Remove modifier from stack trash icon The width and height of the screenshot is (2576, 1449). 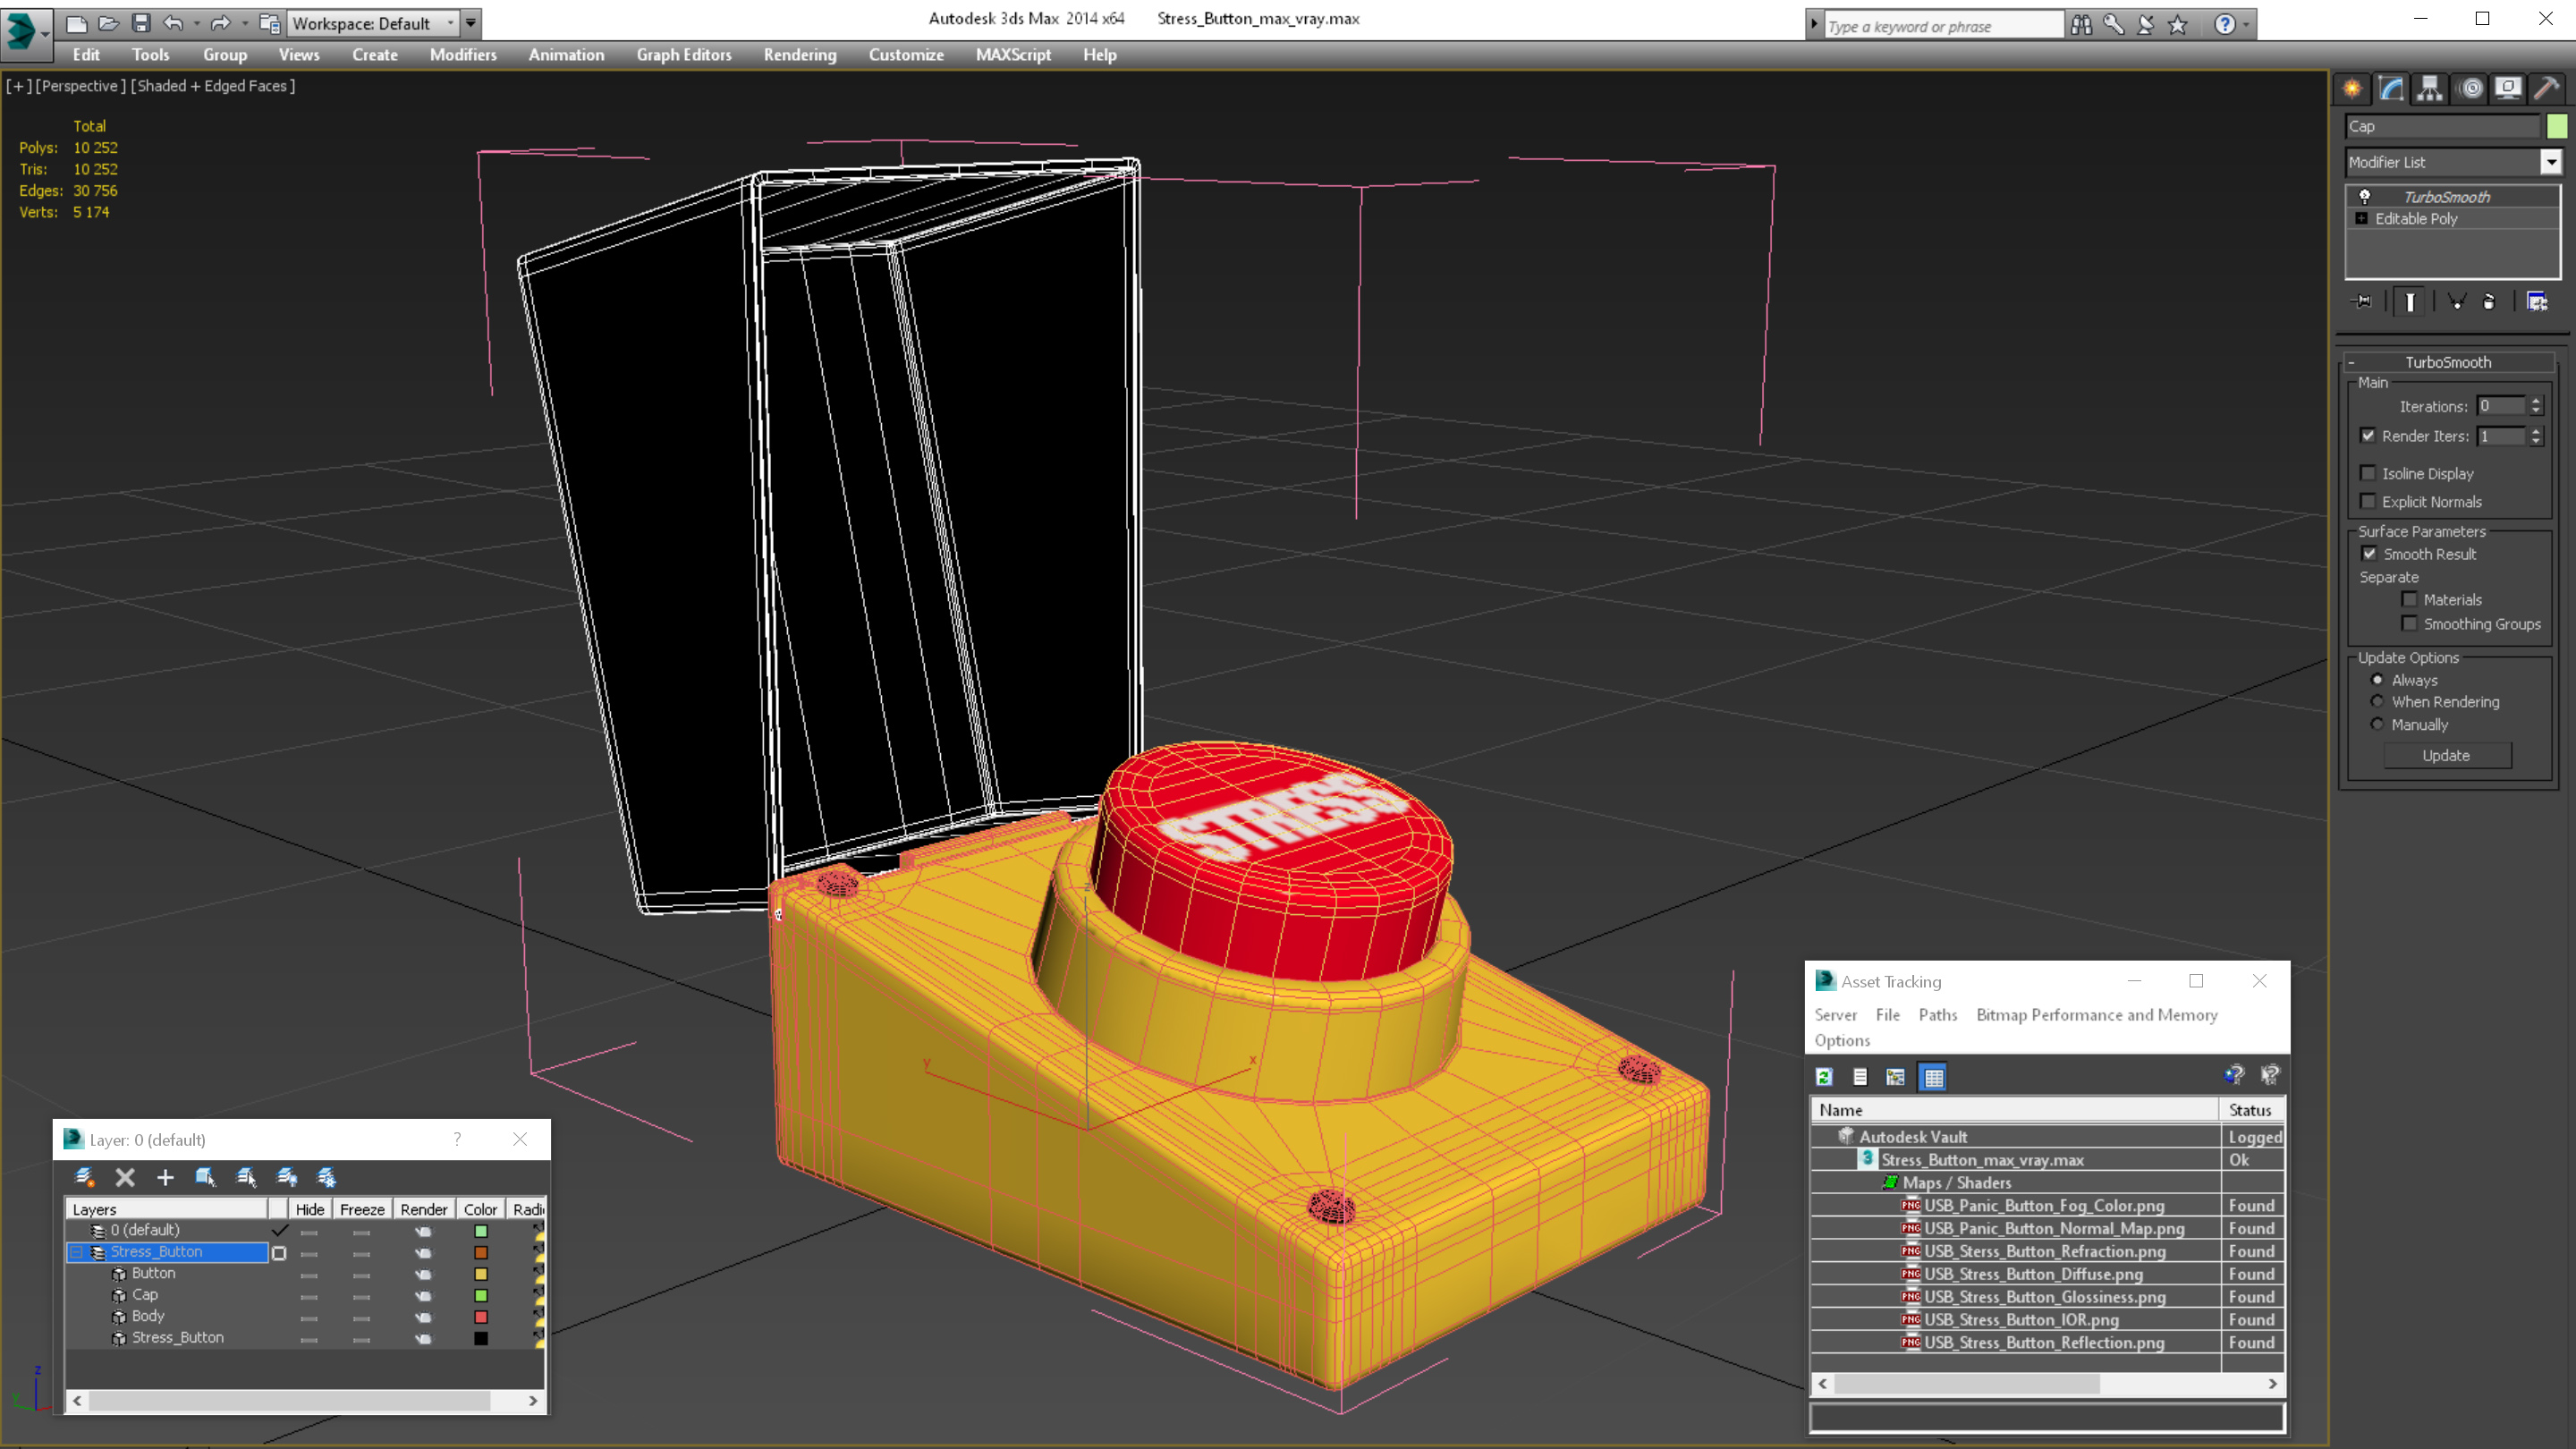2489,301
